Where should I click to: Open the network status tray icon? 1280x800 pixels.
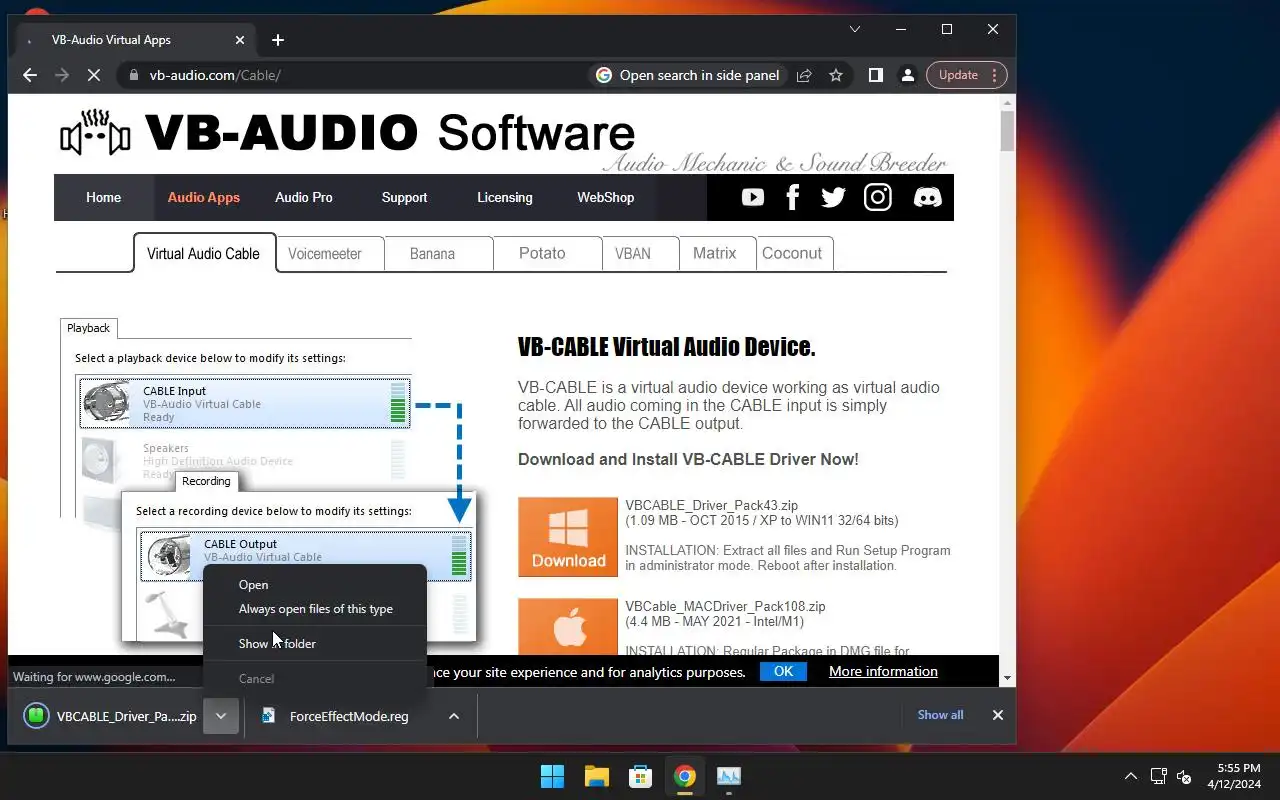pyautogui.click(x=1158, y=776)
